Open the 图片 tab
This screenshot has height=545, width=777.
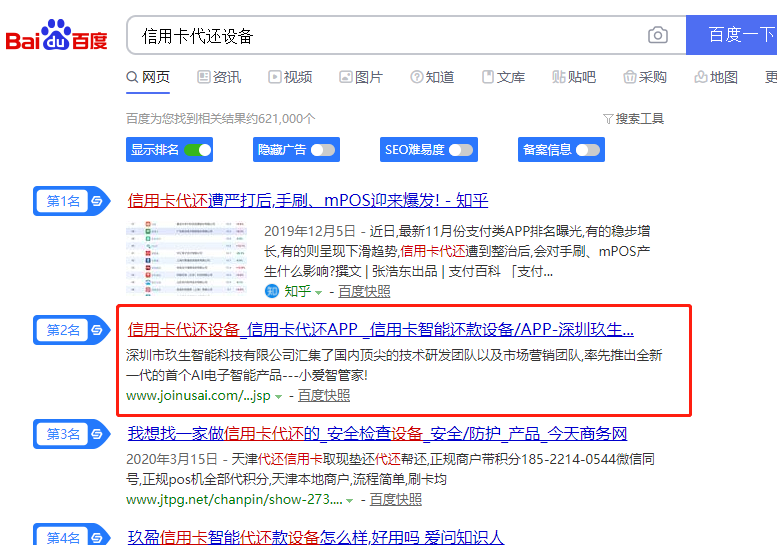click(361, 77)
